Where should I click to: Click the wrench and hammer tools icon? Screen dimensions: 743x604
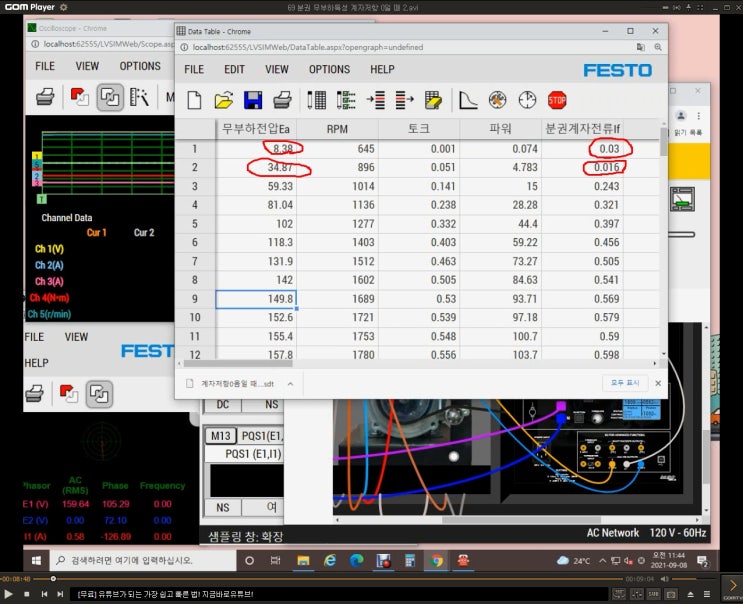click(498, 100)
